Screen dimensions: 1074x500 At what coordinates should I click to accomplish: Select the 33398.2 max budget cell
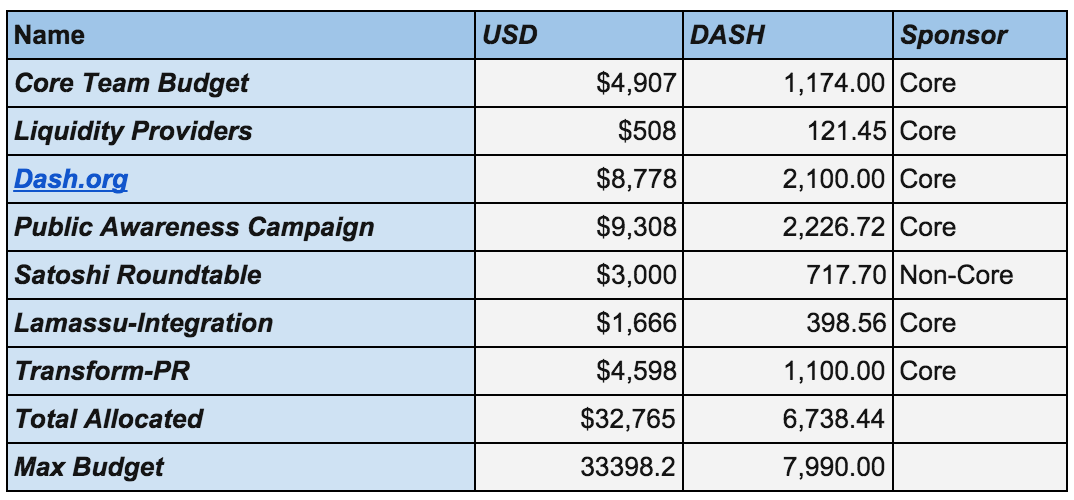coord(579,467)
